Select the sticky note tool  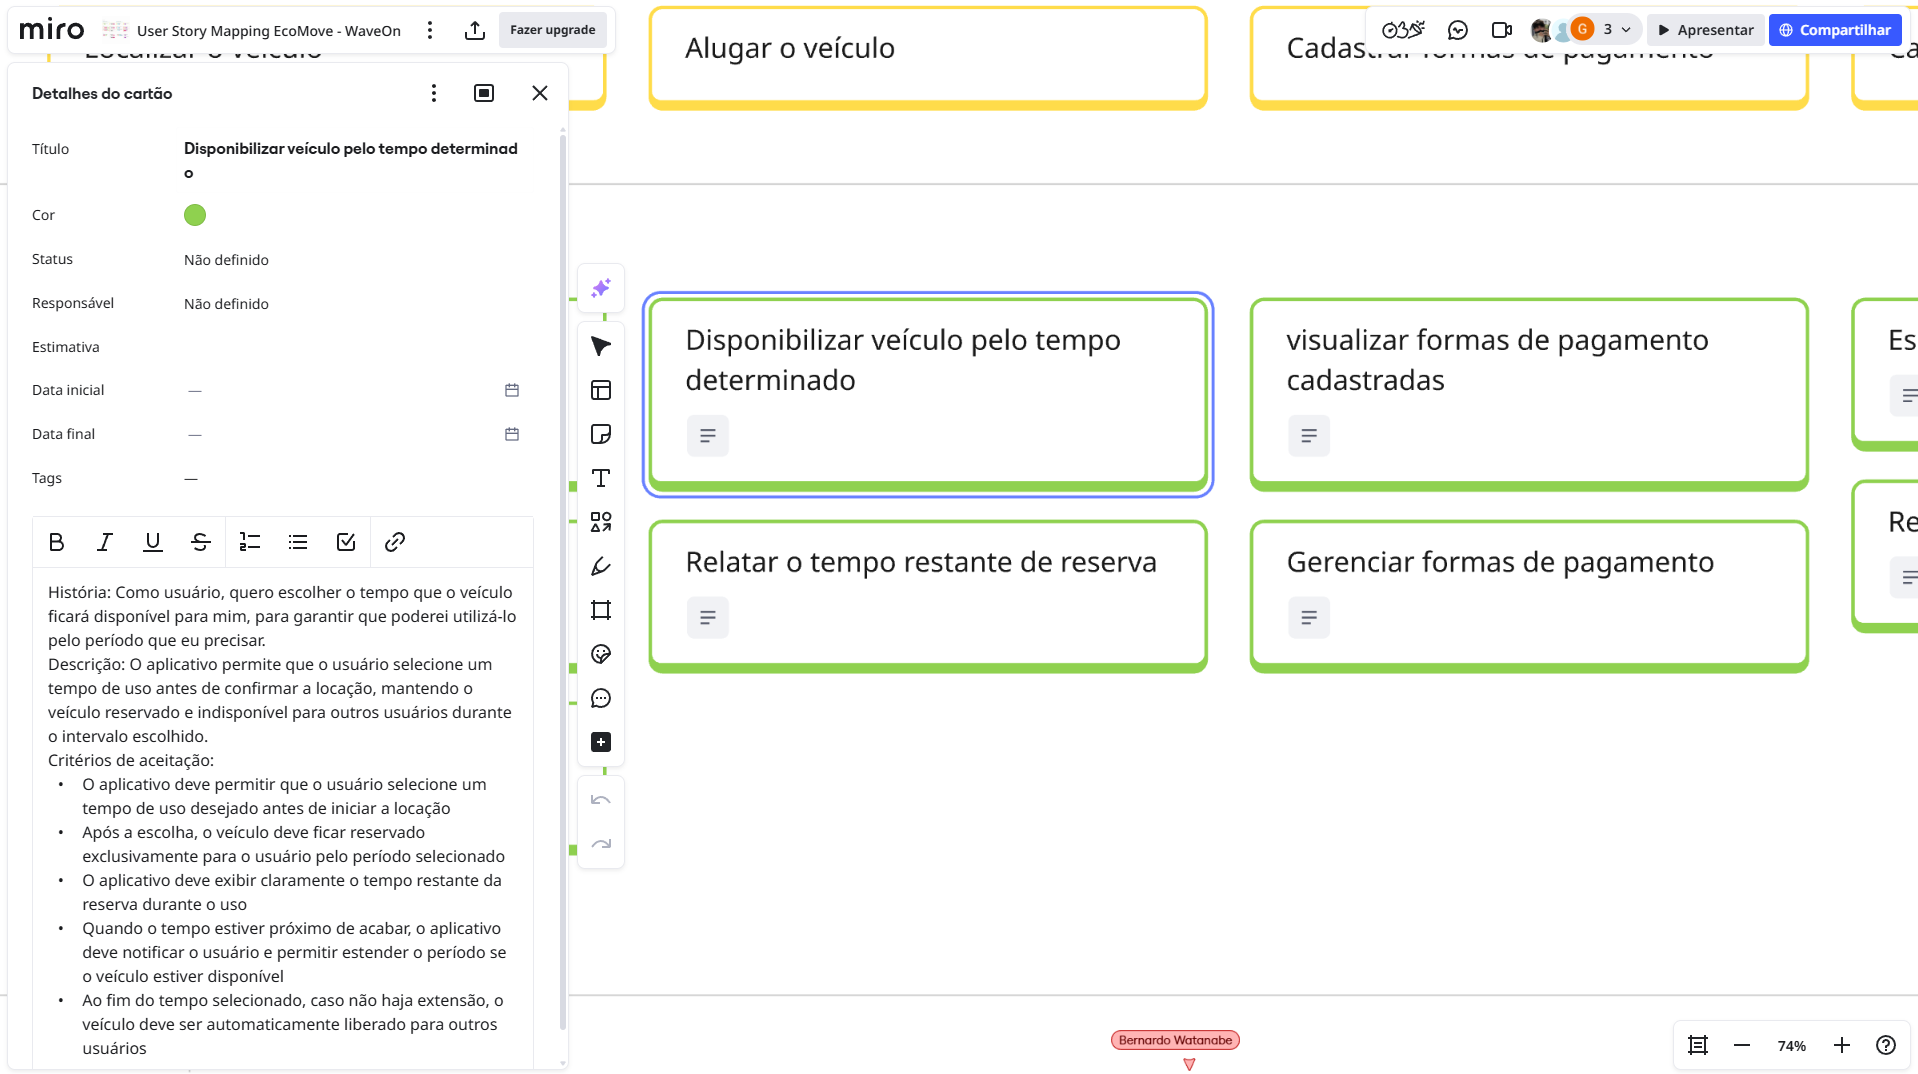[600, 434]
